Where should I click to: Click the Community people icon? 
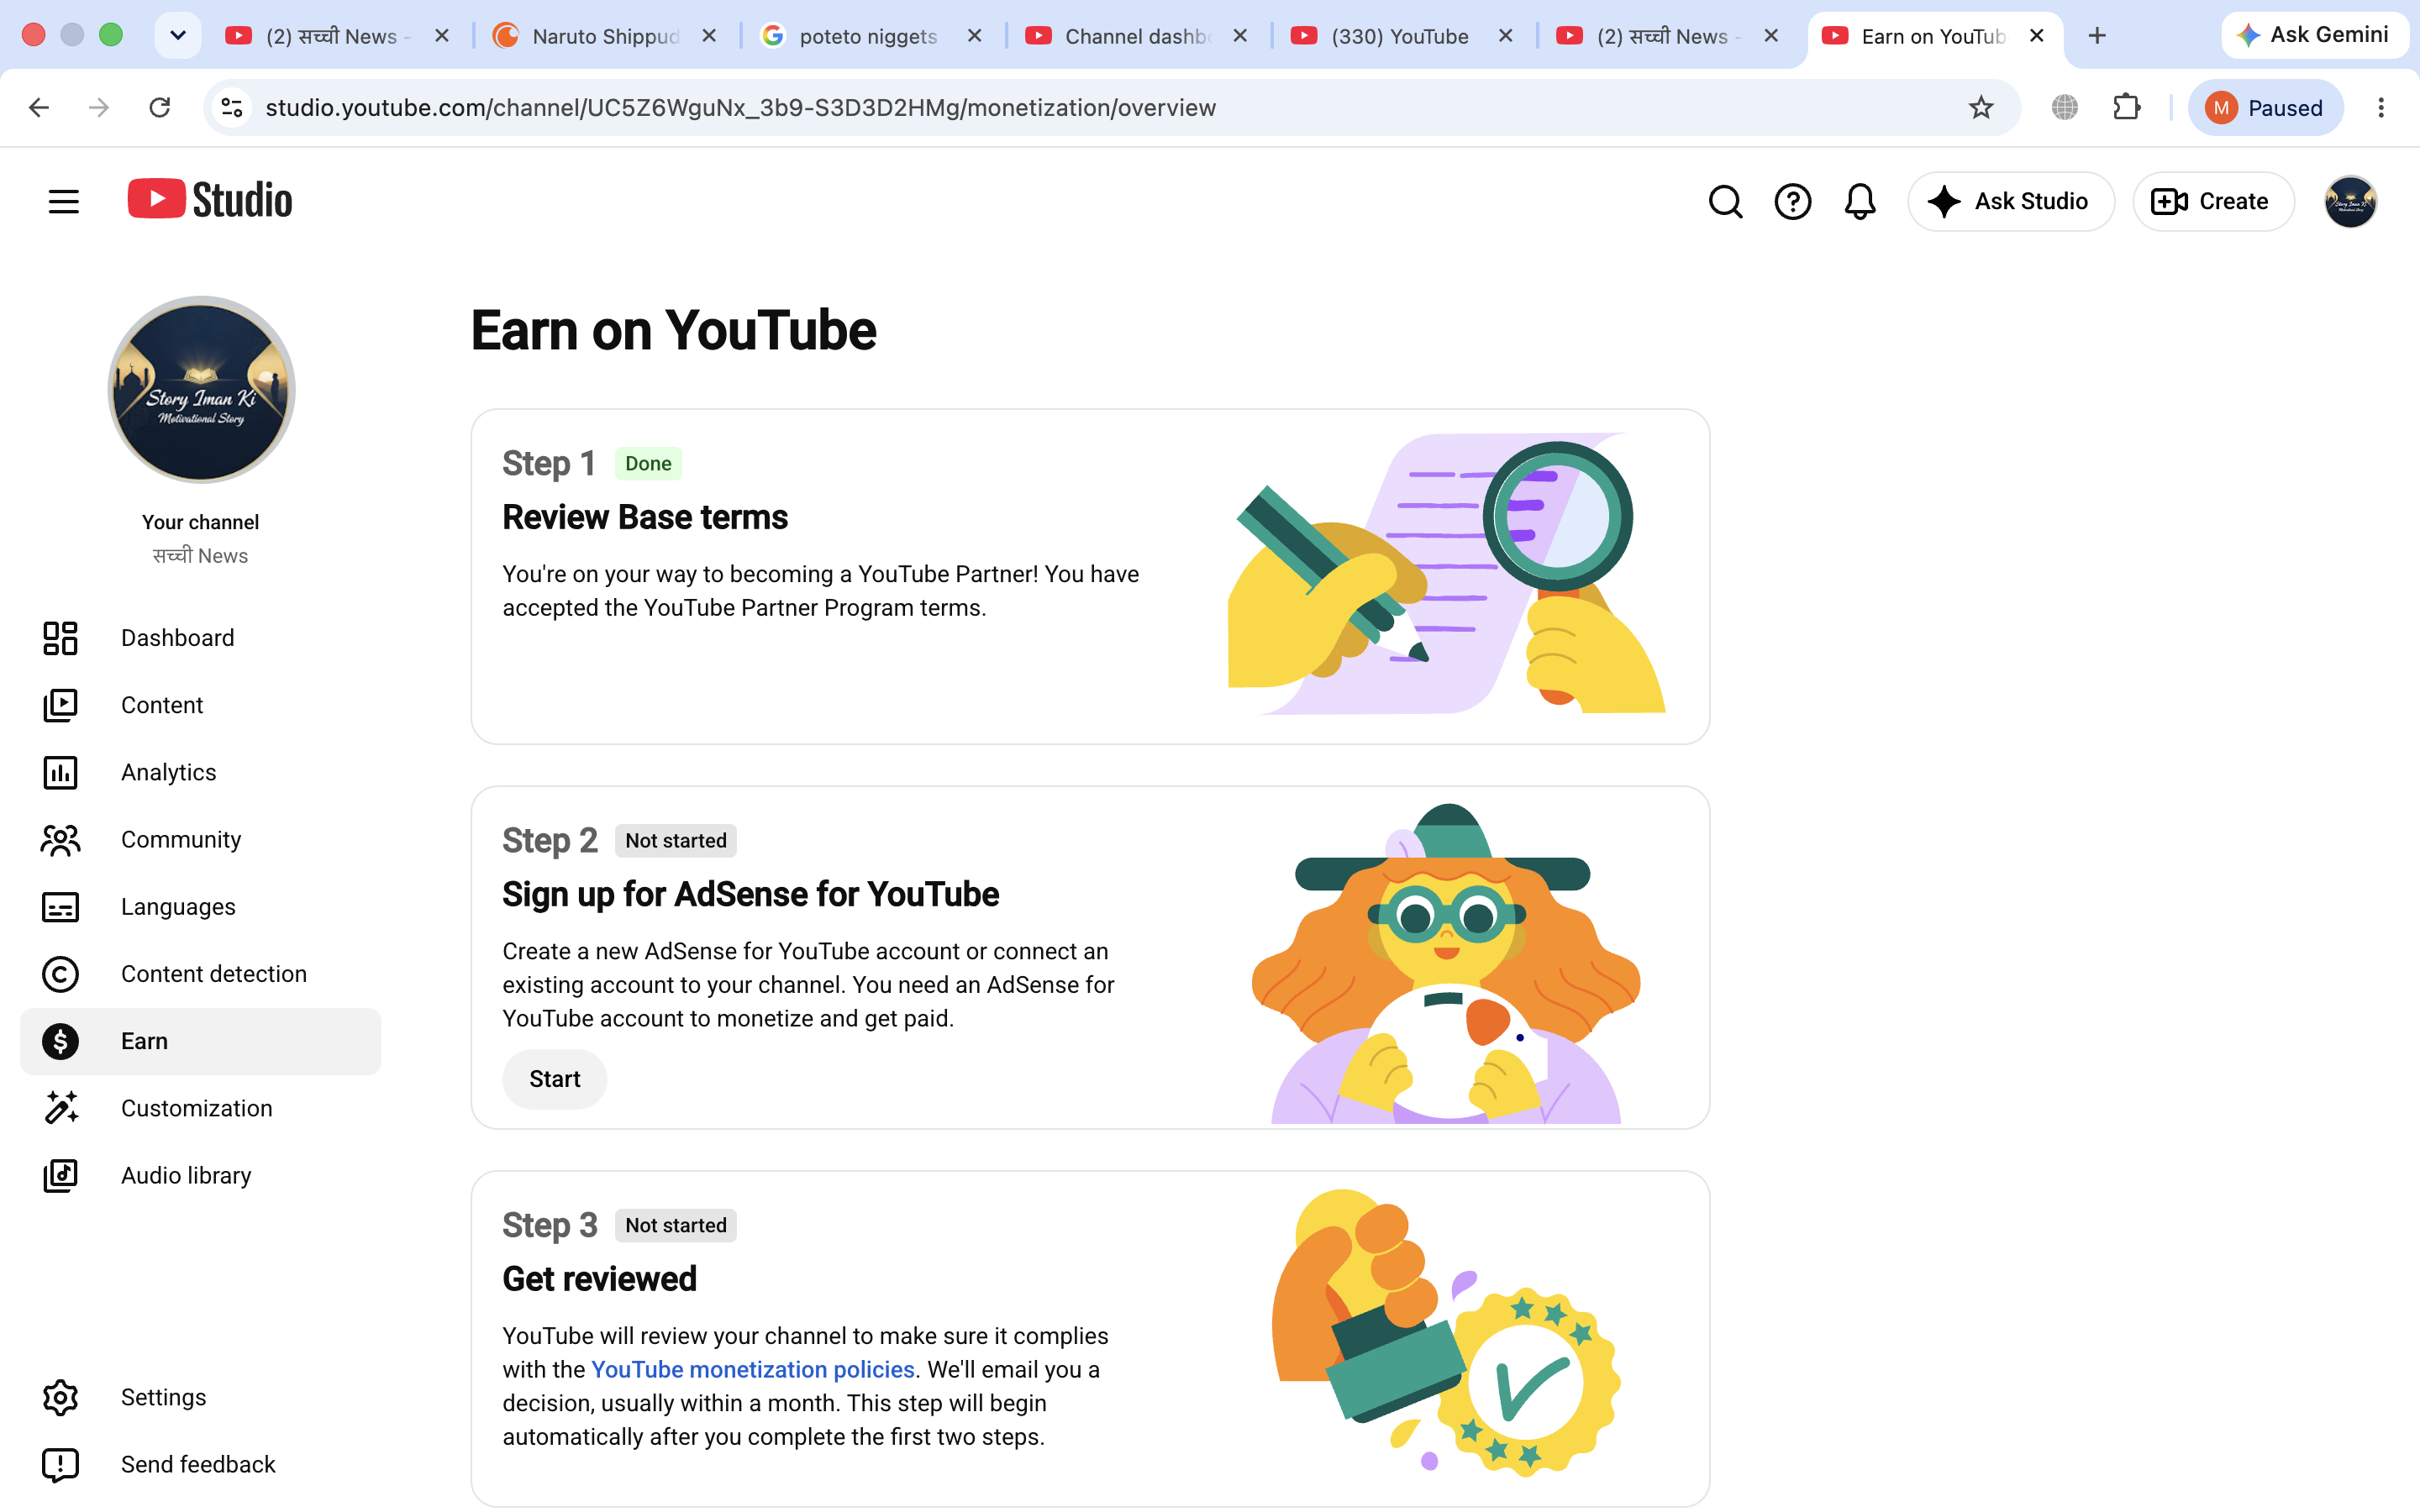point(60,839)
